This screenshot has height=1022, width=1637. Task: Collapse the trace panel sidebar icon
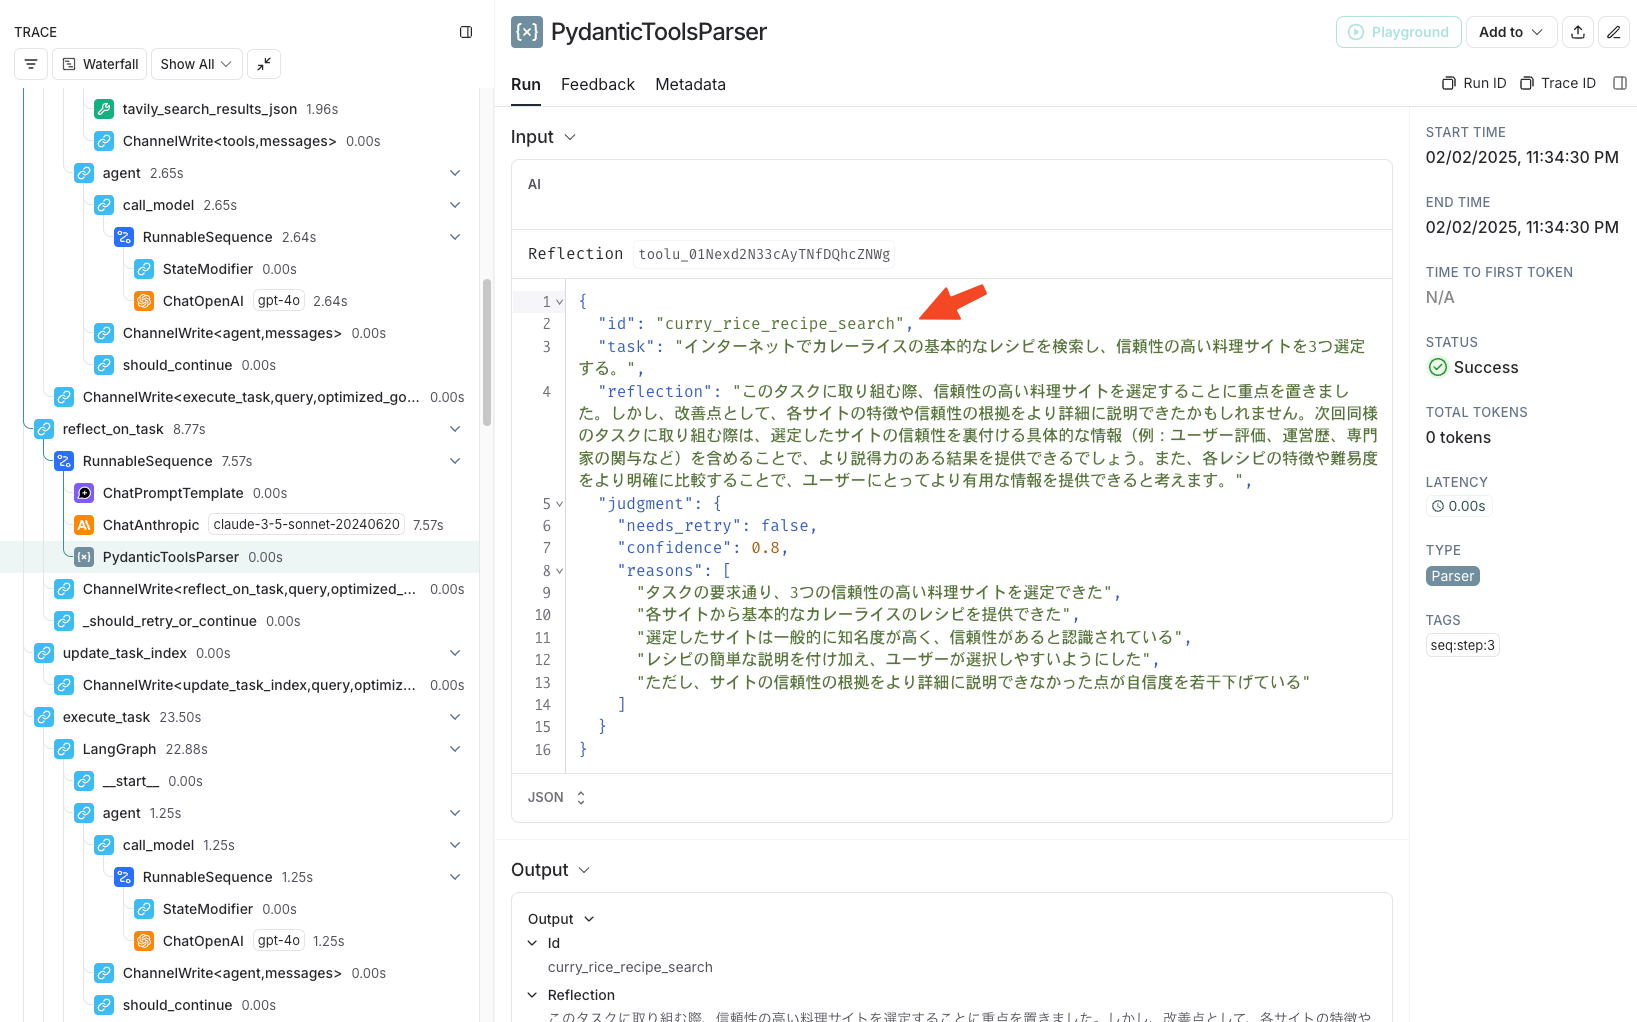(466, 32)
